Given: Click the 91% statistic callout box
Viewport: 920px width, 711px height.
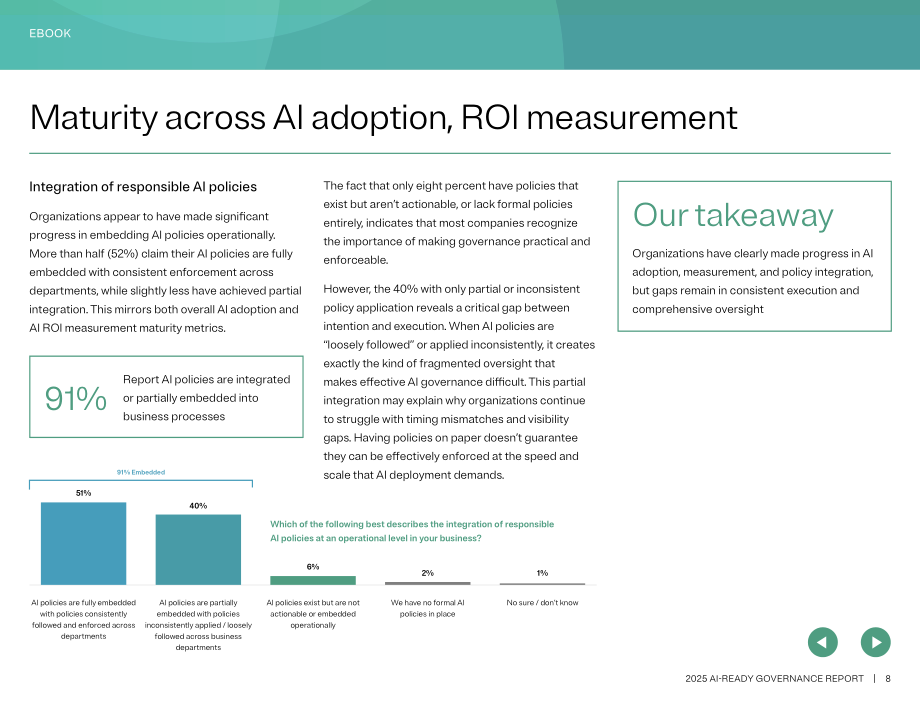Looking at the screenshot, I should pyautogui.click(x=166, y=397).
